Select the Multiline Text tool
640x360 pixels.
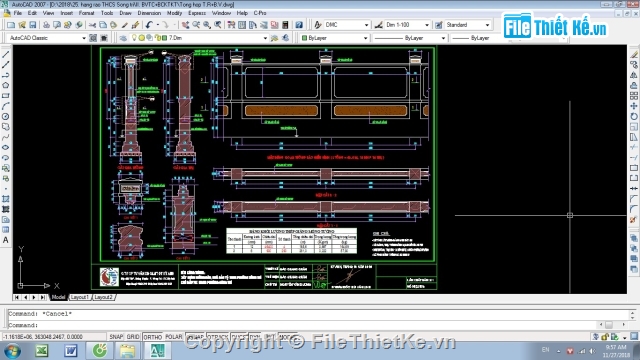(x=5, y=240)
